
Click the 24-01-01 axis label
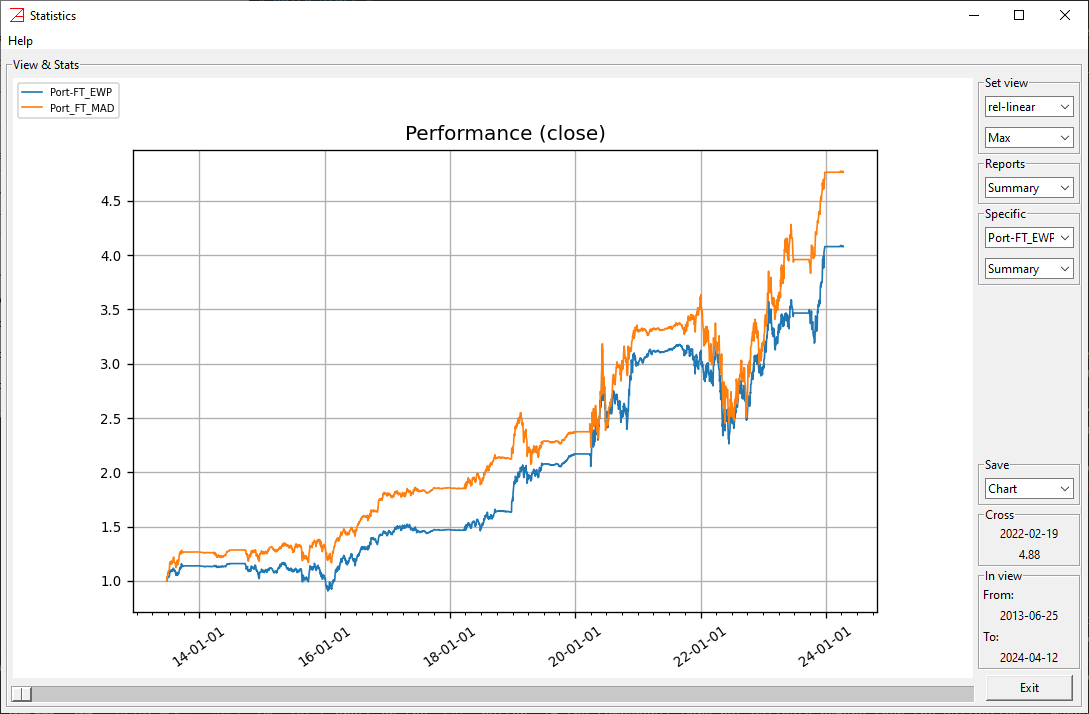[x=824, y=646]
